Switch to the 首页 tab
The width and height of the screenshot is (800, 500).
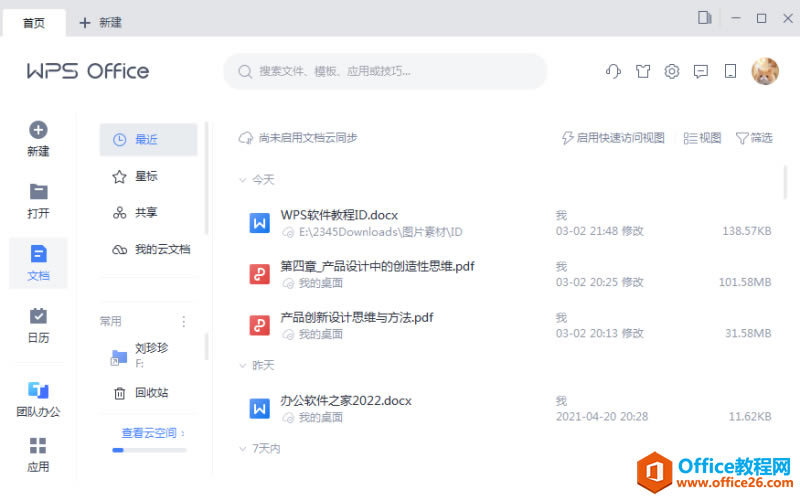pos(34,23)
